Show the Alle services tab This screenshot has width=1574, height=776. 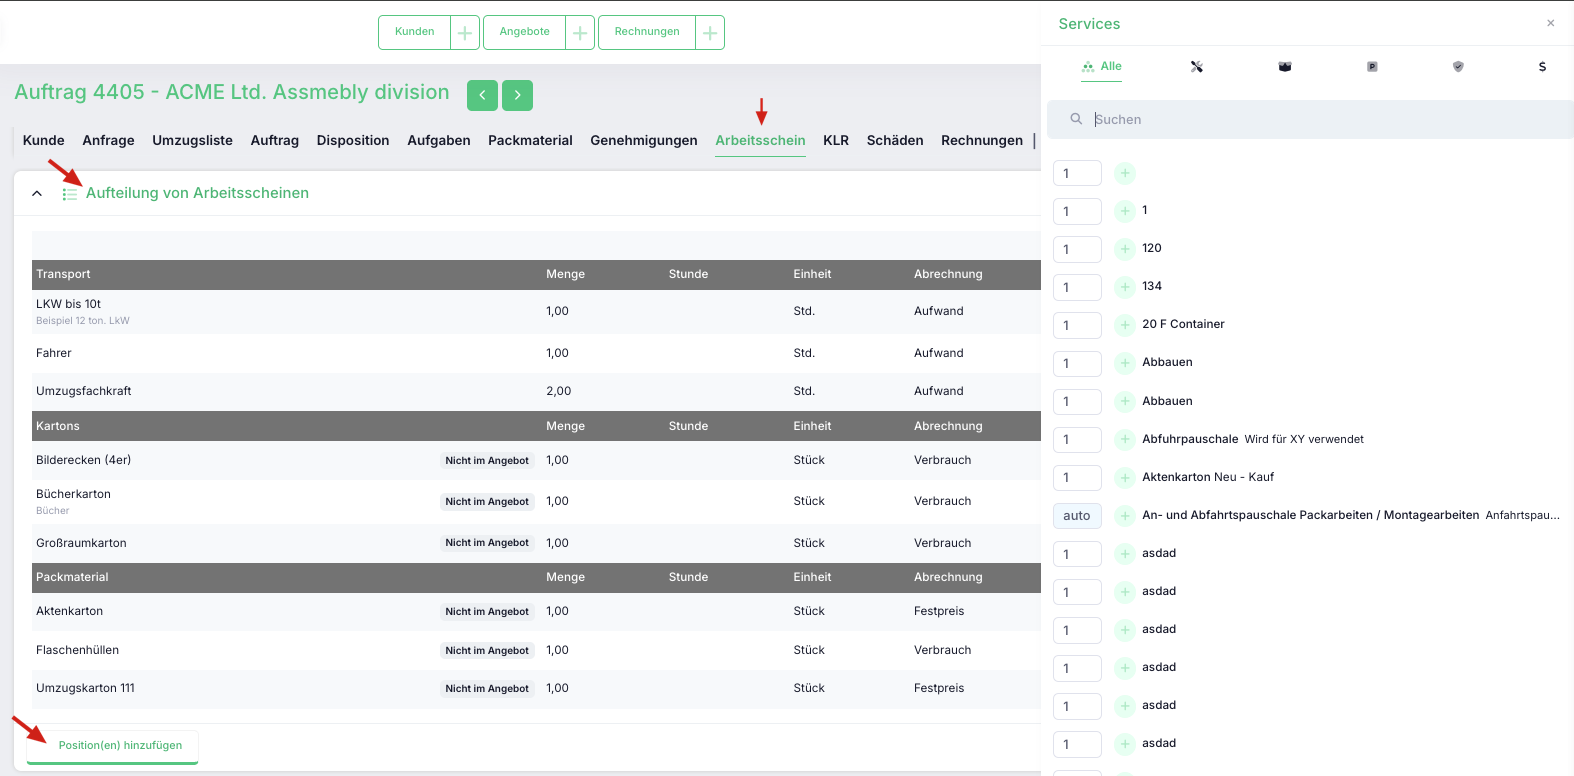(x=1102, y=67)
